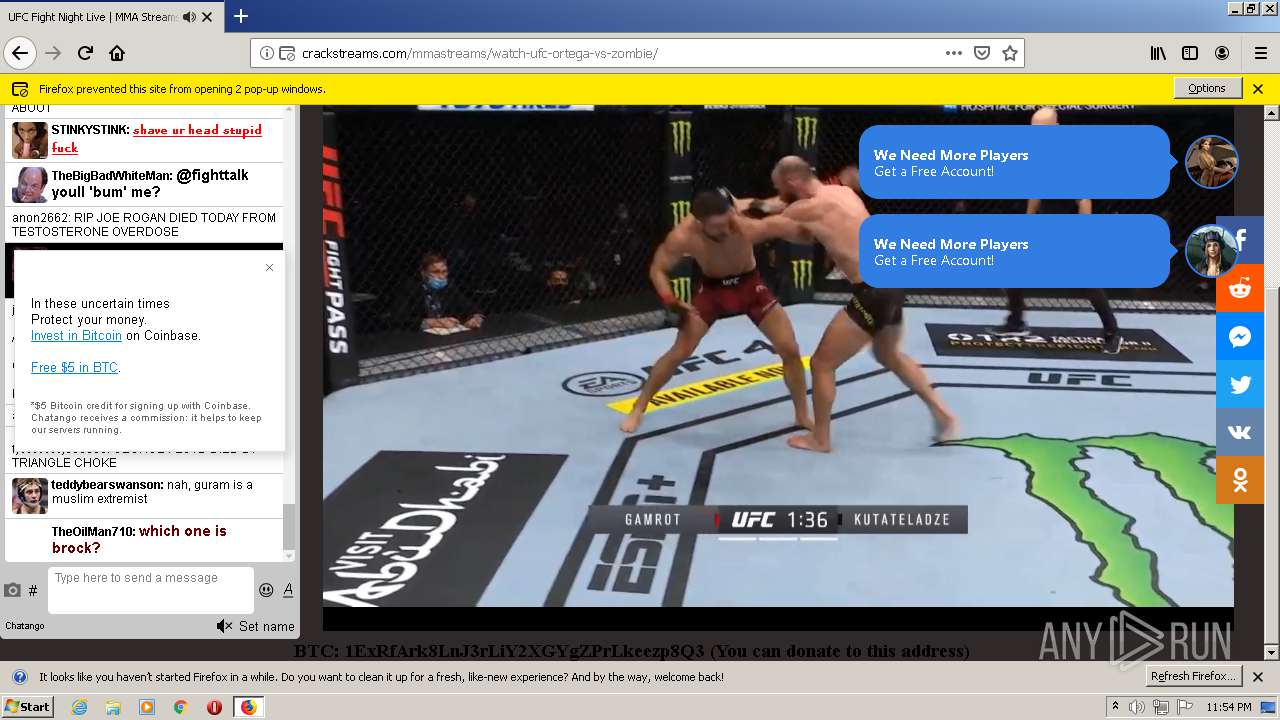The height and width of the screenshot is (720, 1280).
Task: Go back to the previous page
Action: click(20, 53)
